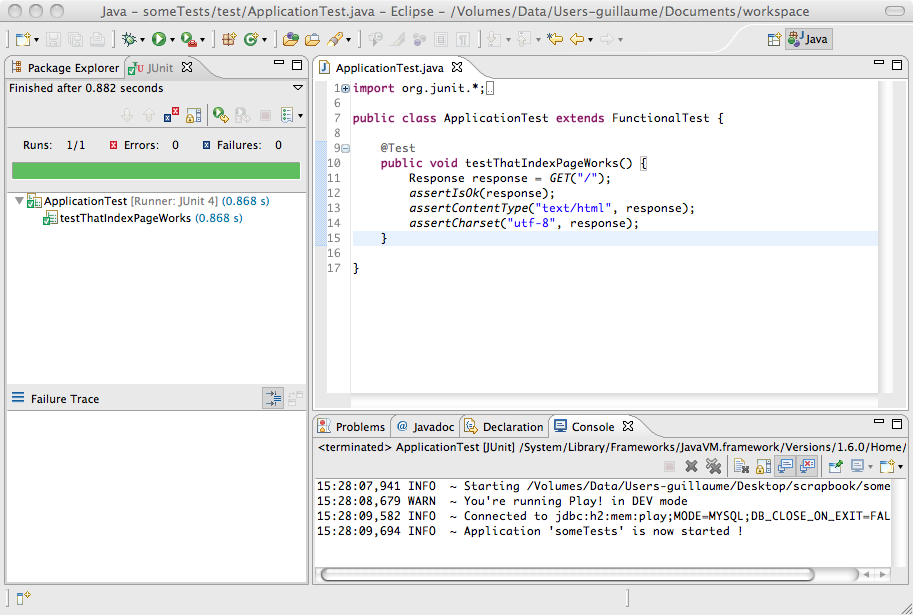
Task: Toggle Scroll Lock in JUnit view
Action: pos(193,116)
